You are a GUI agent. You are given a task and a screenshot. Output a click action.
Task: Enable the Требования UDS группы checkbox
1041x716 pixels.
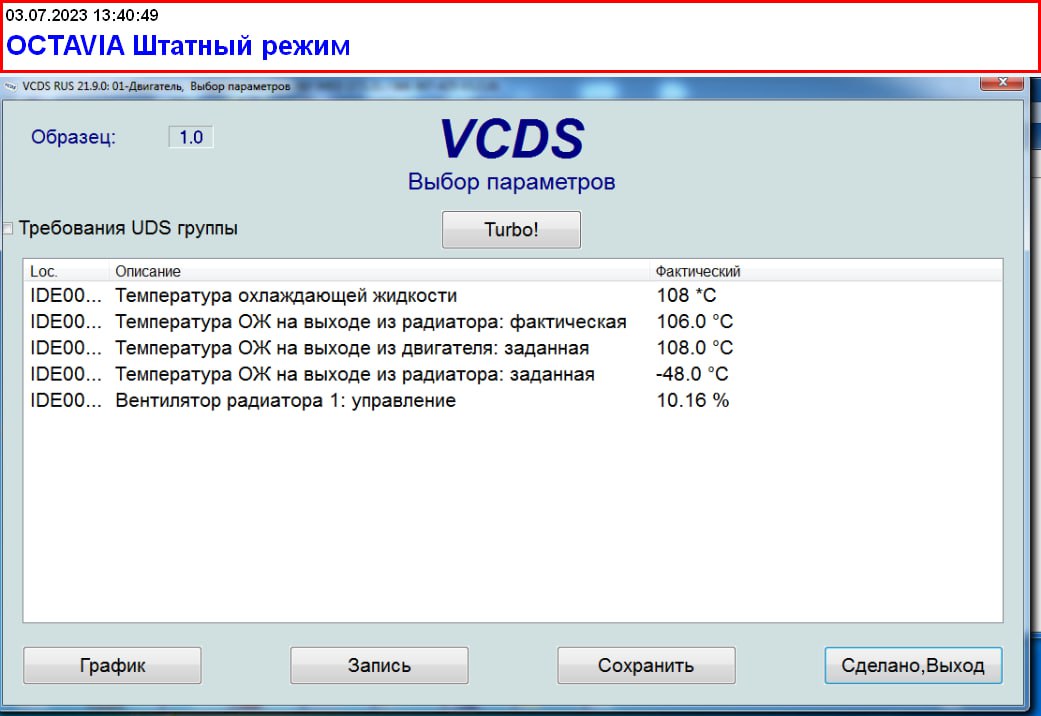[7, 228]
